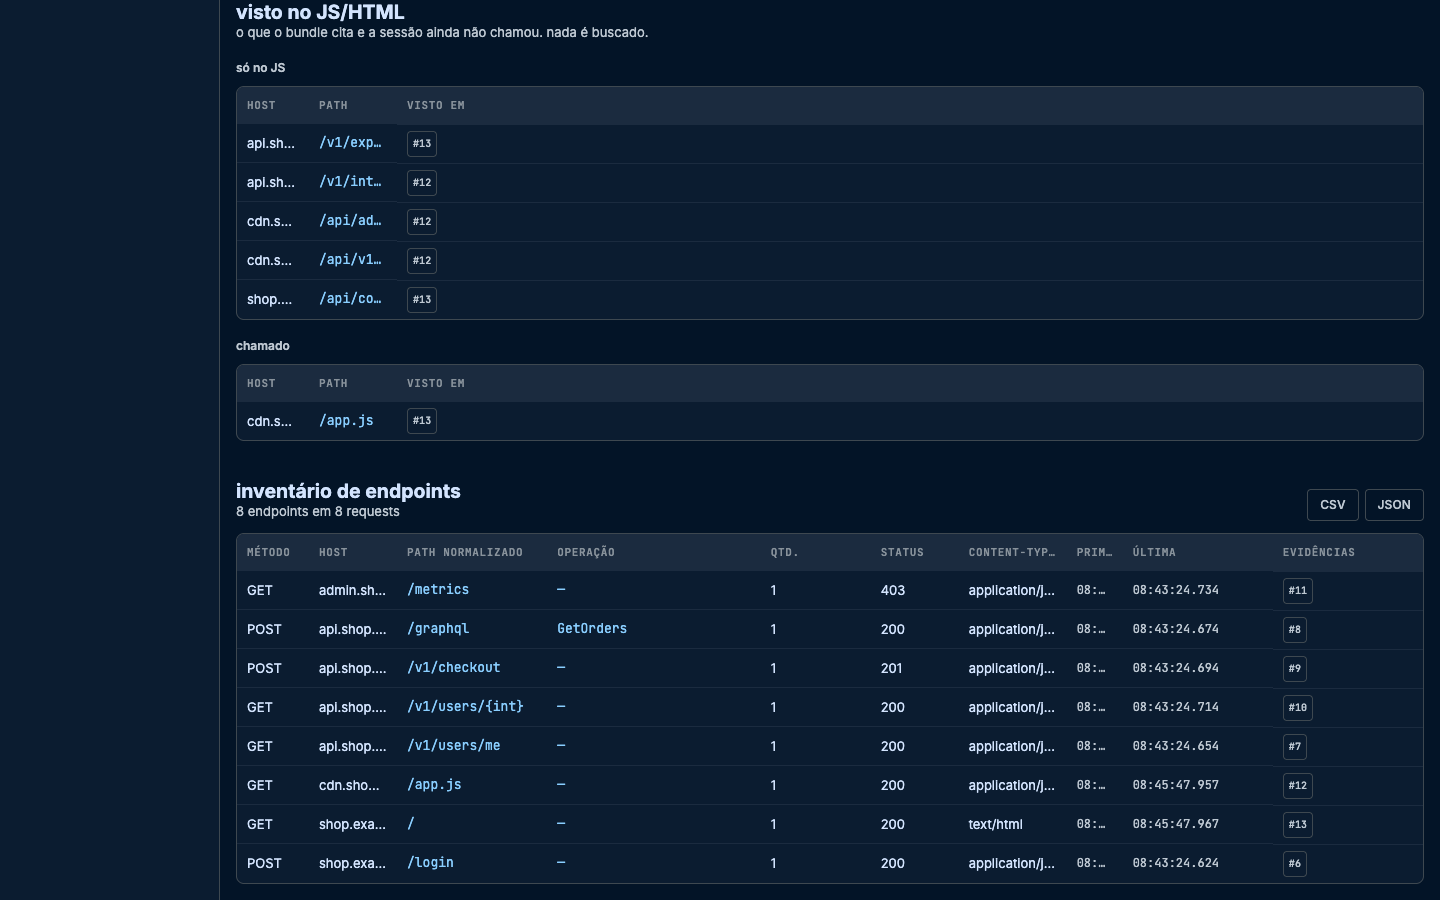
Task: Open evidence #13 in the text/html row
Action: tap(1298, 825)
